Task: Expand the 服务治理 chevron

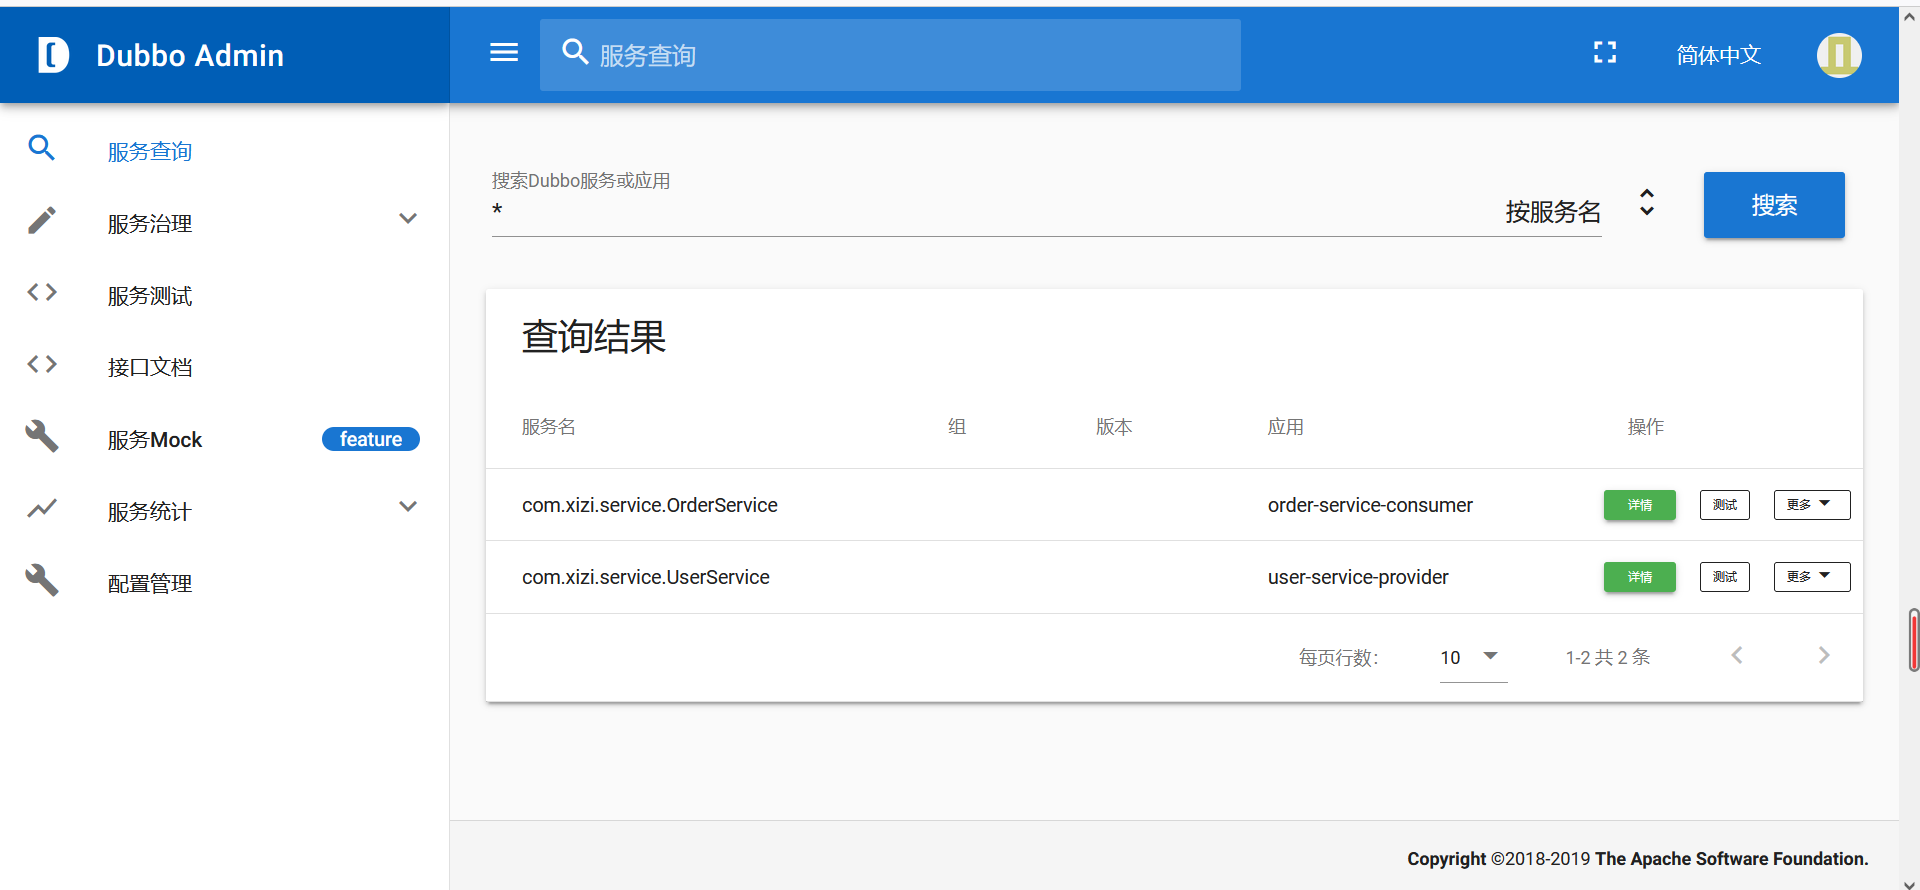Action: pos(408,219)
